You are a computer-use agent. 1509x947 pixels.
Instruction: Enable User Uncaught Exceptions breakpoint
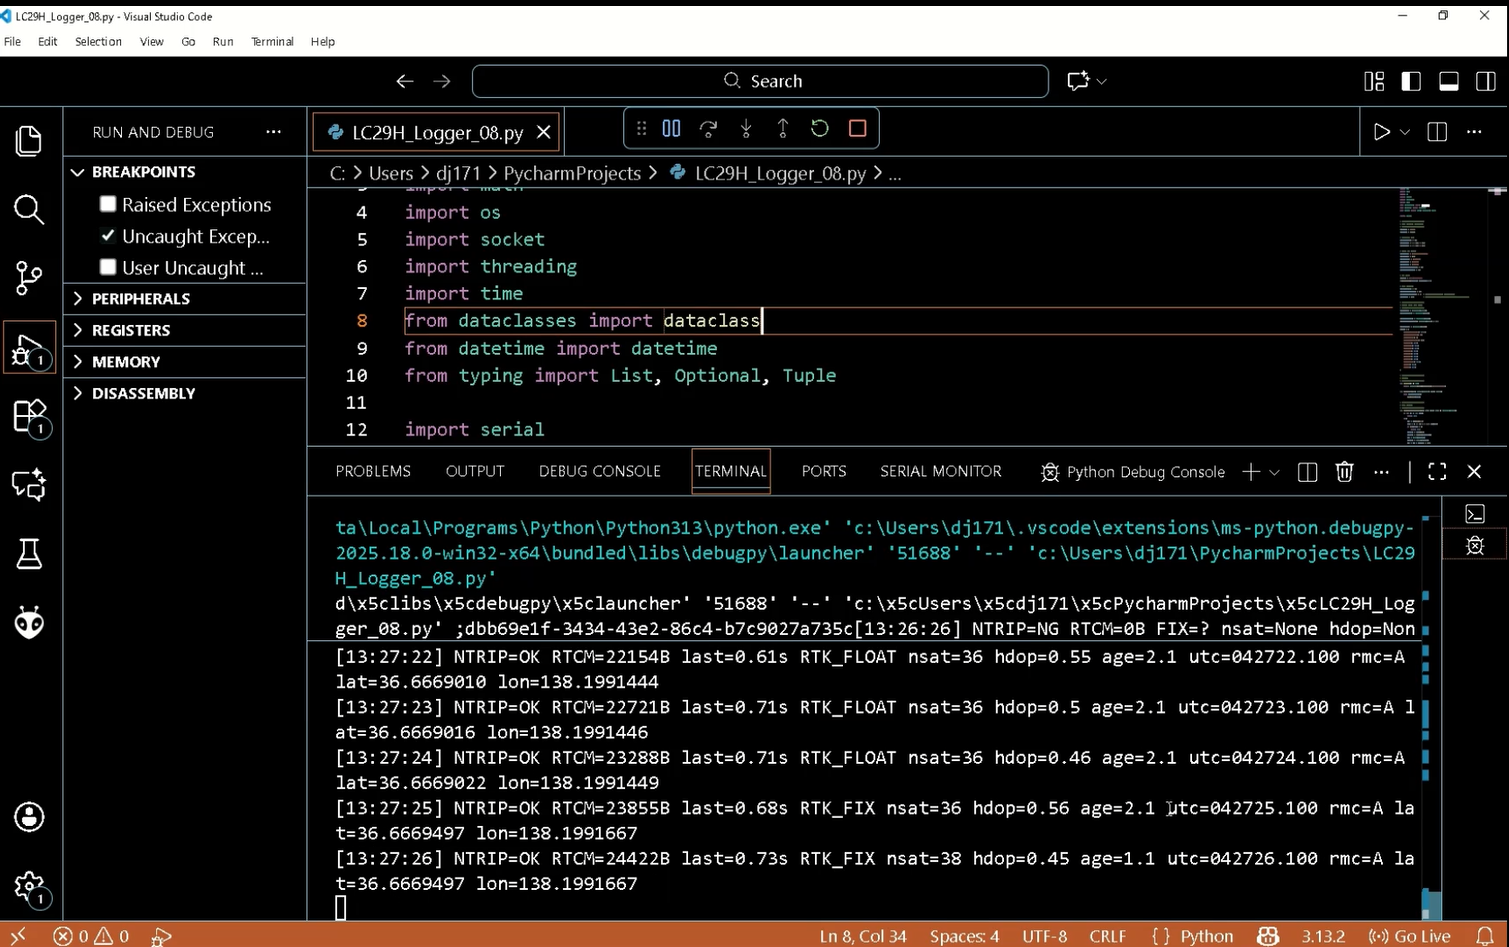tap(108, 267)
